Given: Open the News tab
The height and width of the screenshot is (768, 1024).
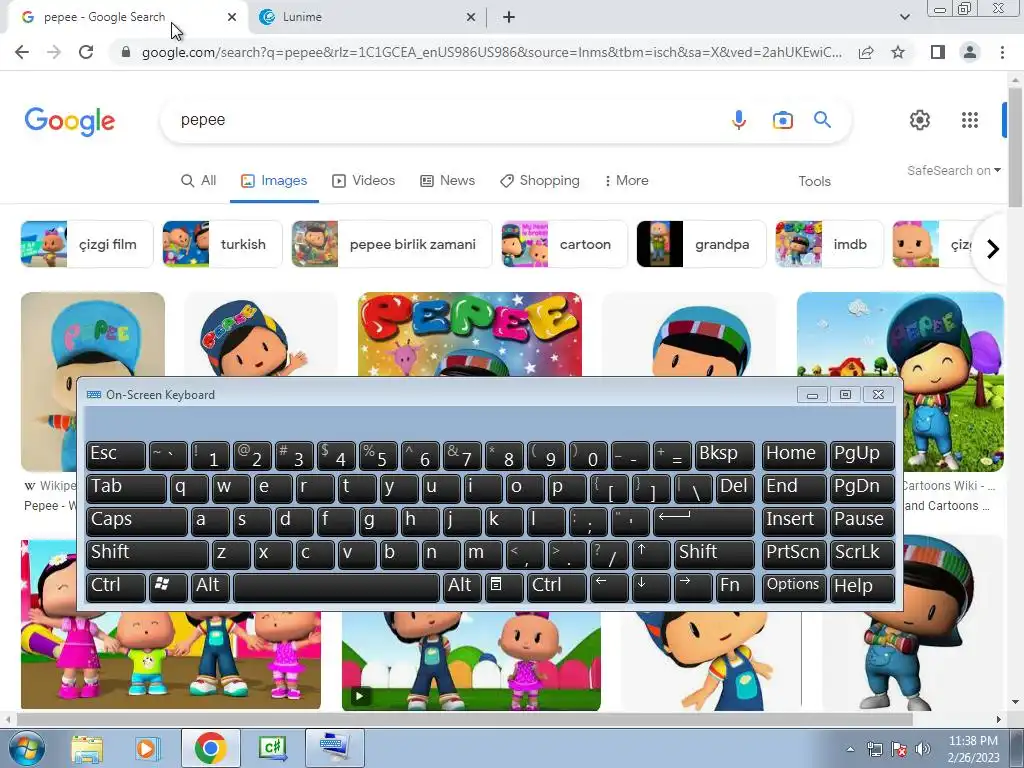Looking at the screenshot, I should [447, 181].
